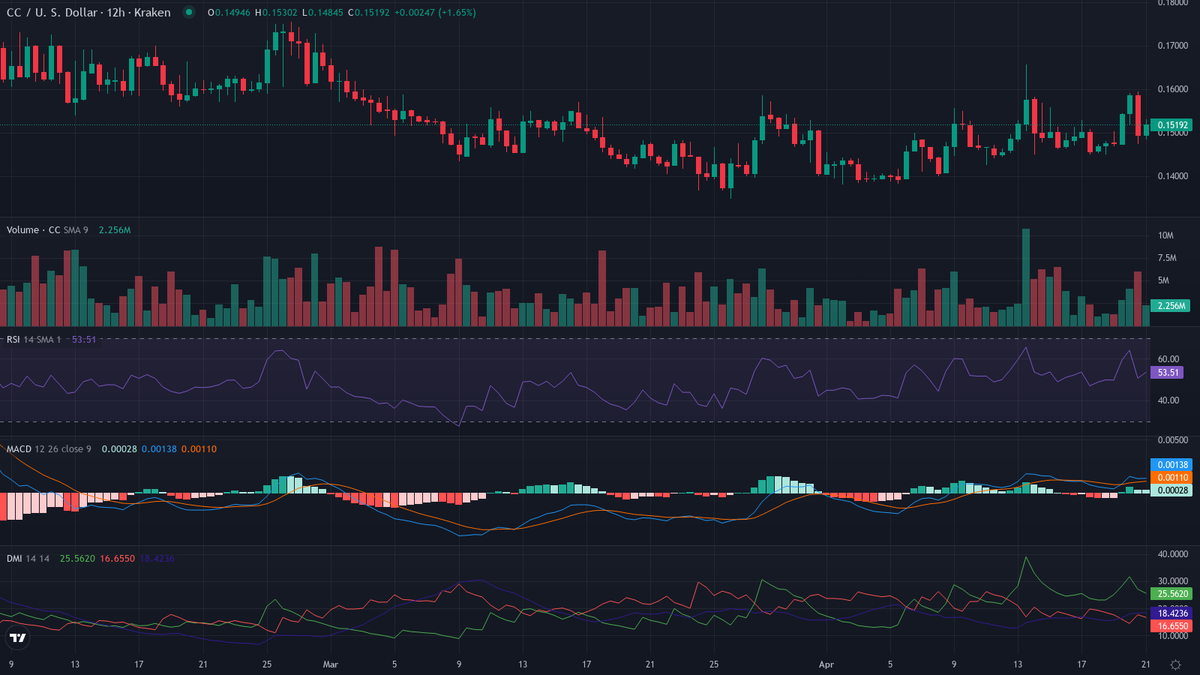Screen dimensions: 1200x675
Task: Click the 0.17000 price scale label
Action: (1171, 46)
